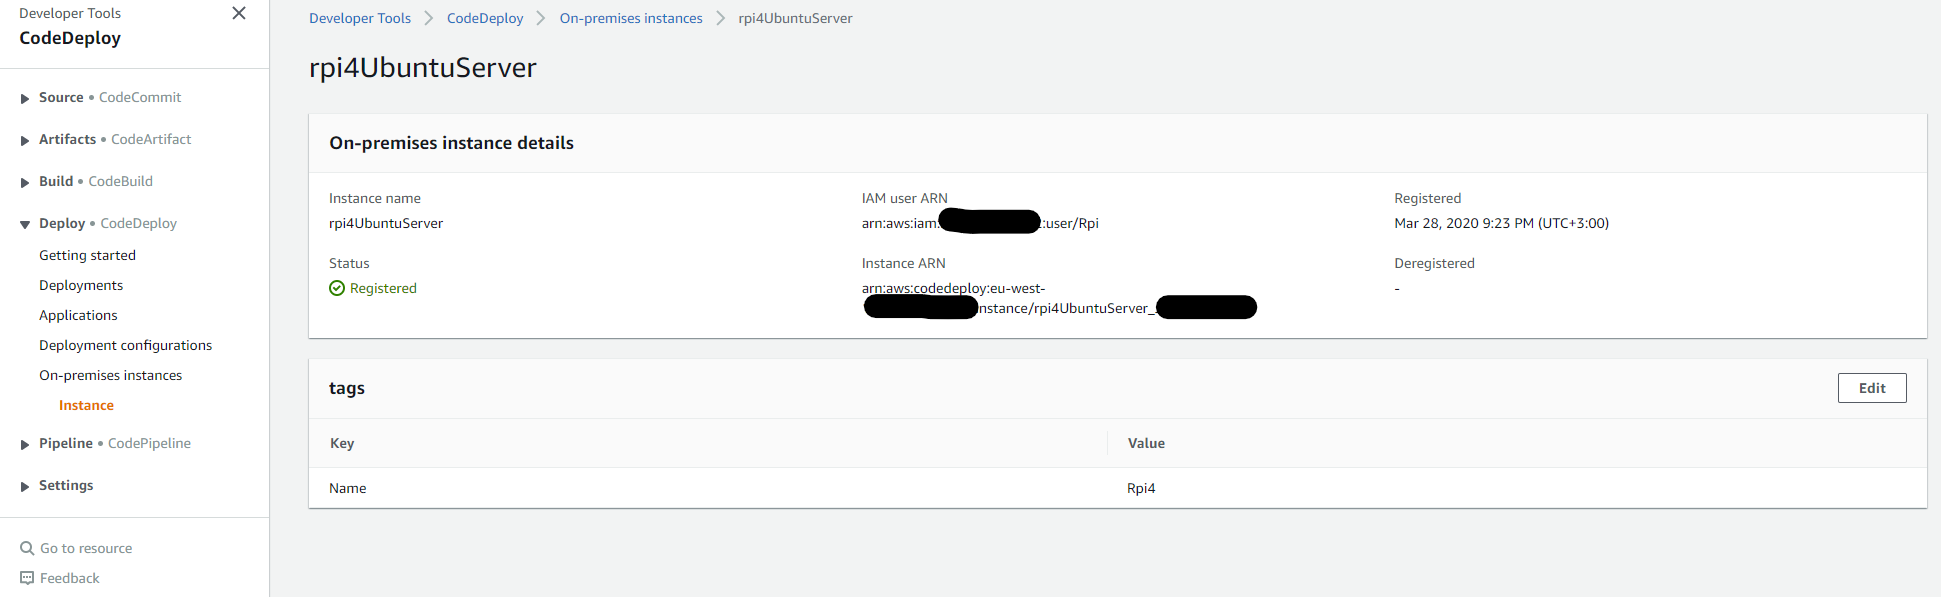
Task: Open Getting started in the sidebar
Action: (x=87, y=255)
